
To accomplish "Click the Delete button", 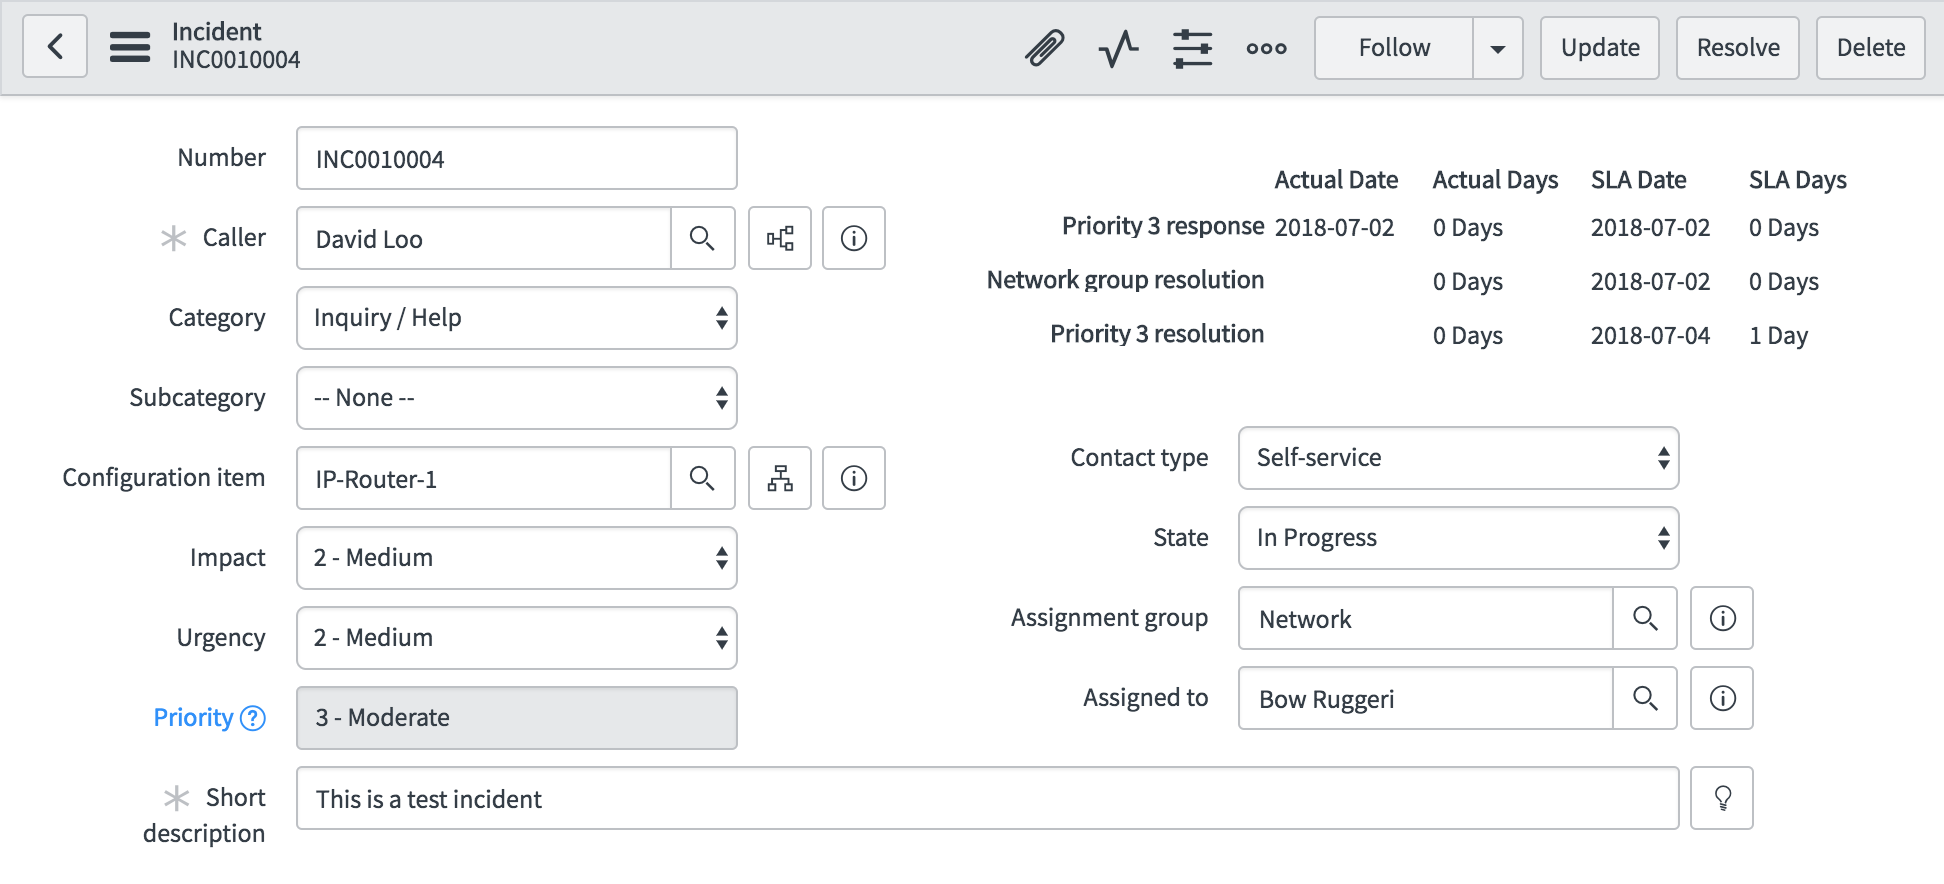I will pyautogui.click(x=1871, y=47).
